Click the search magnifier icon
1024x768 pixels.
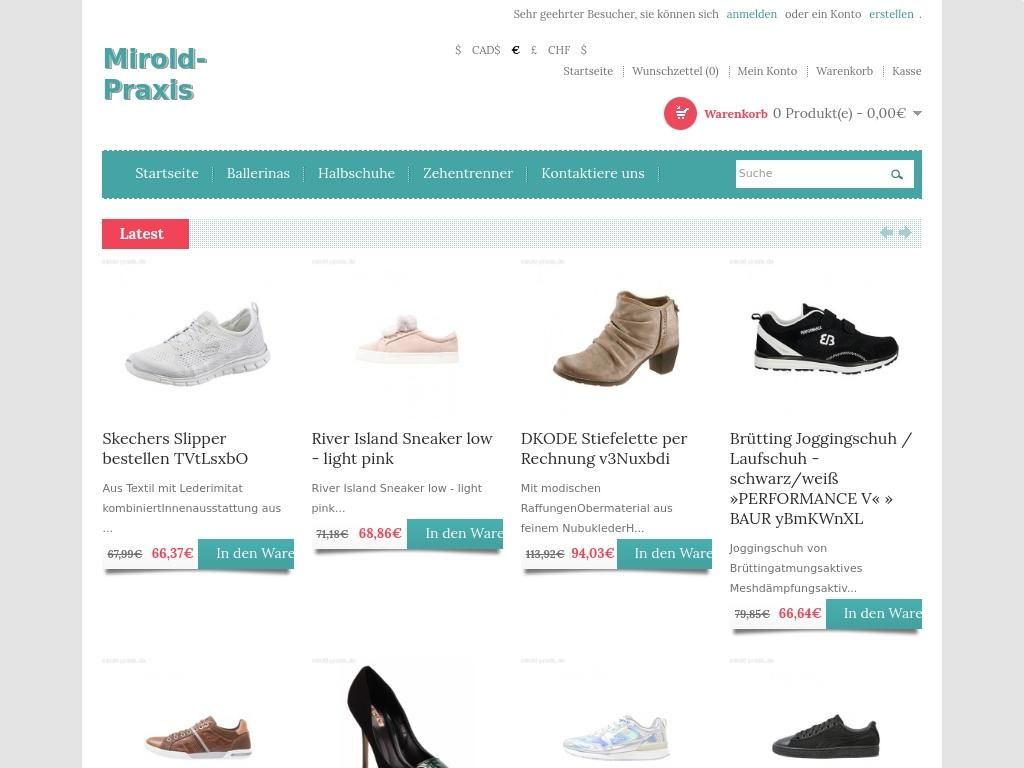(897, 174)
